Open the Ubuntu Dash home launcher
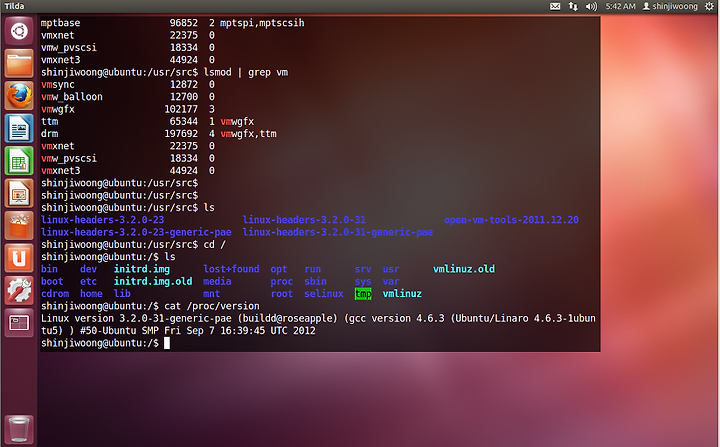This screenshot has width=720, height=447. 19,31
